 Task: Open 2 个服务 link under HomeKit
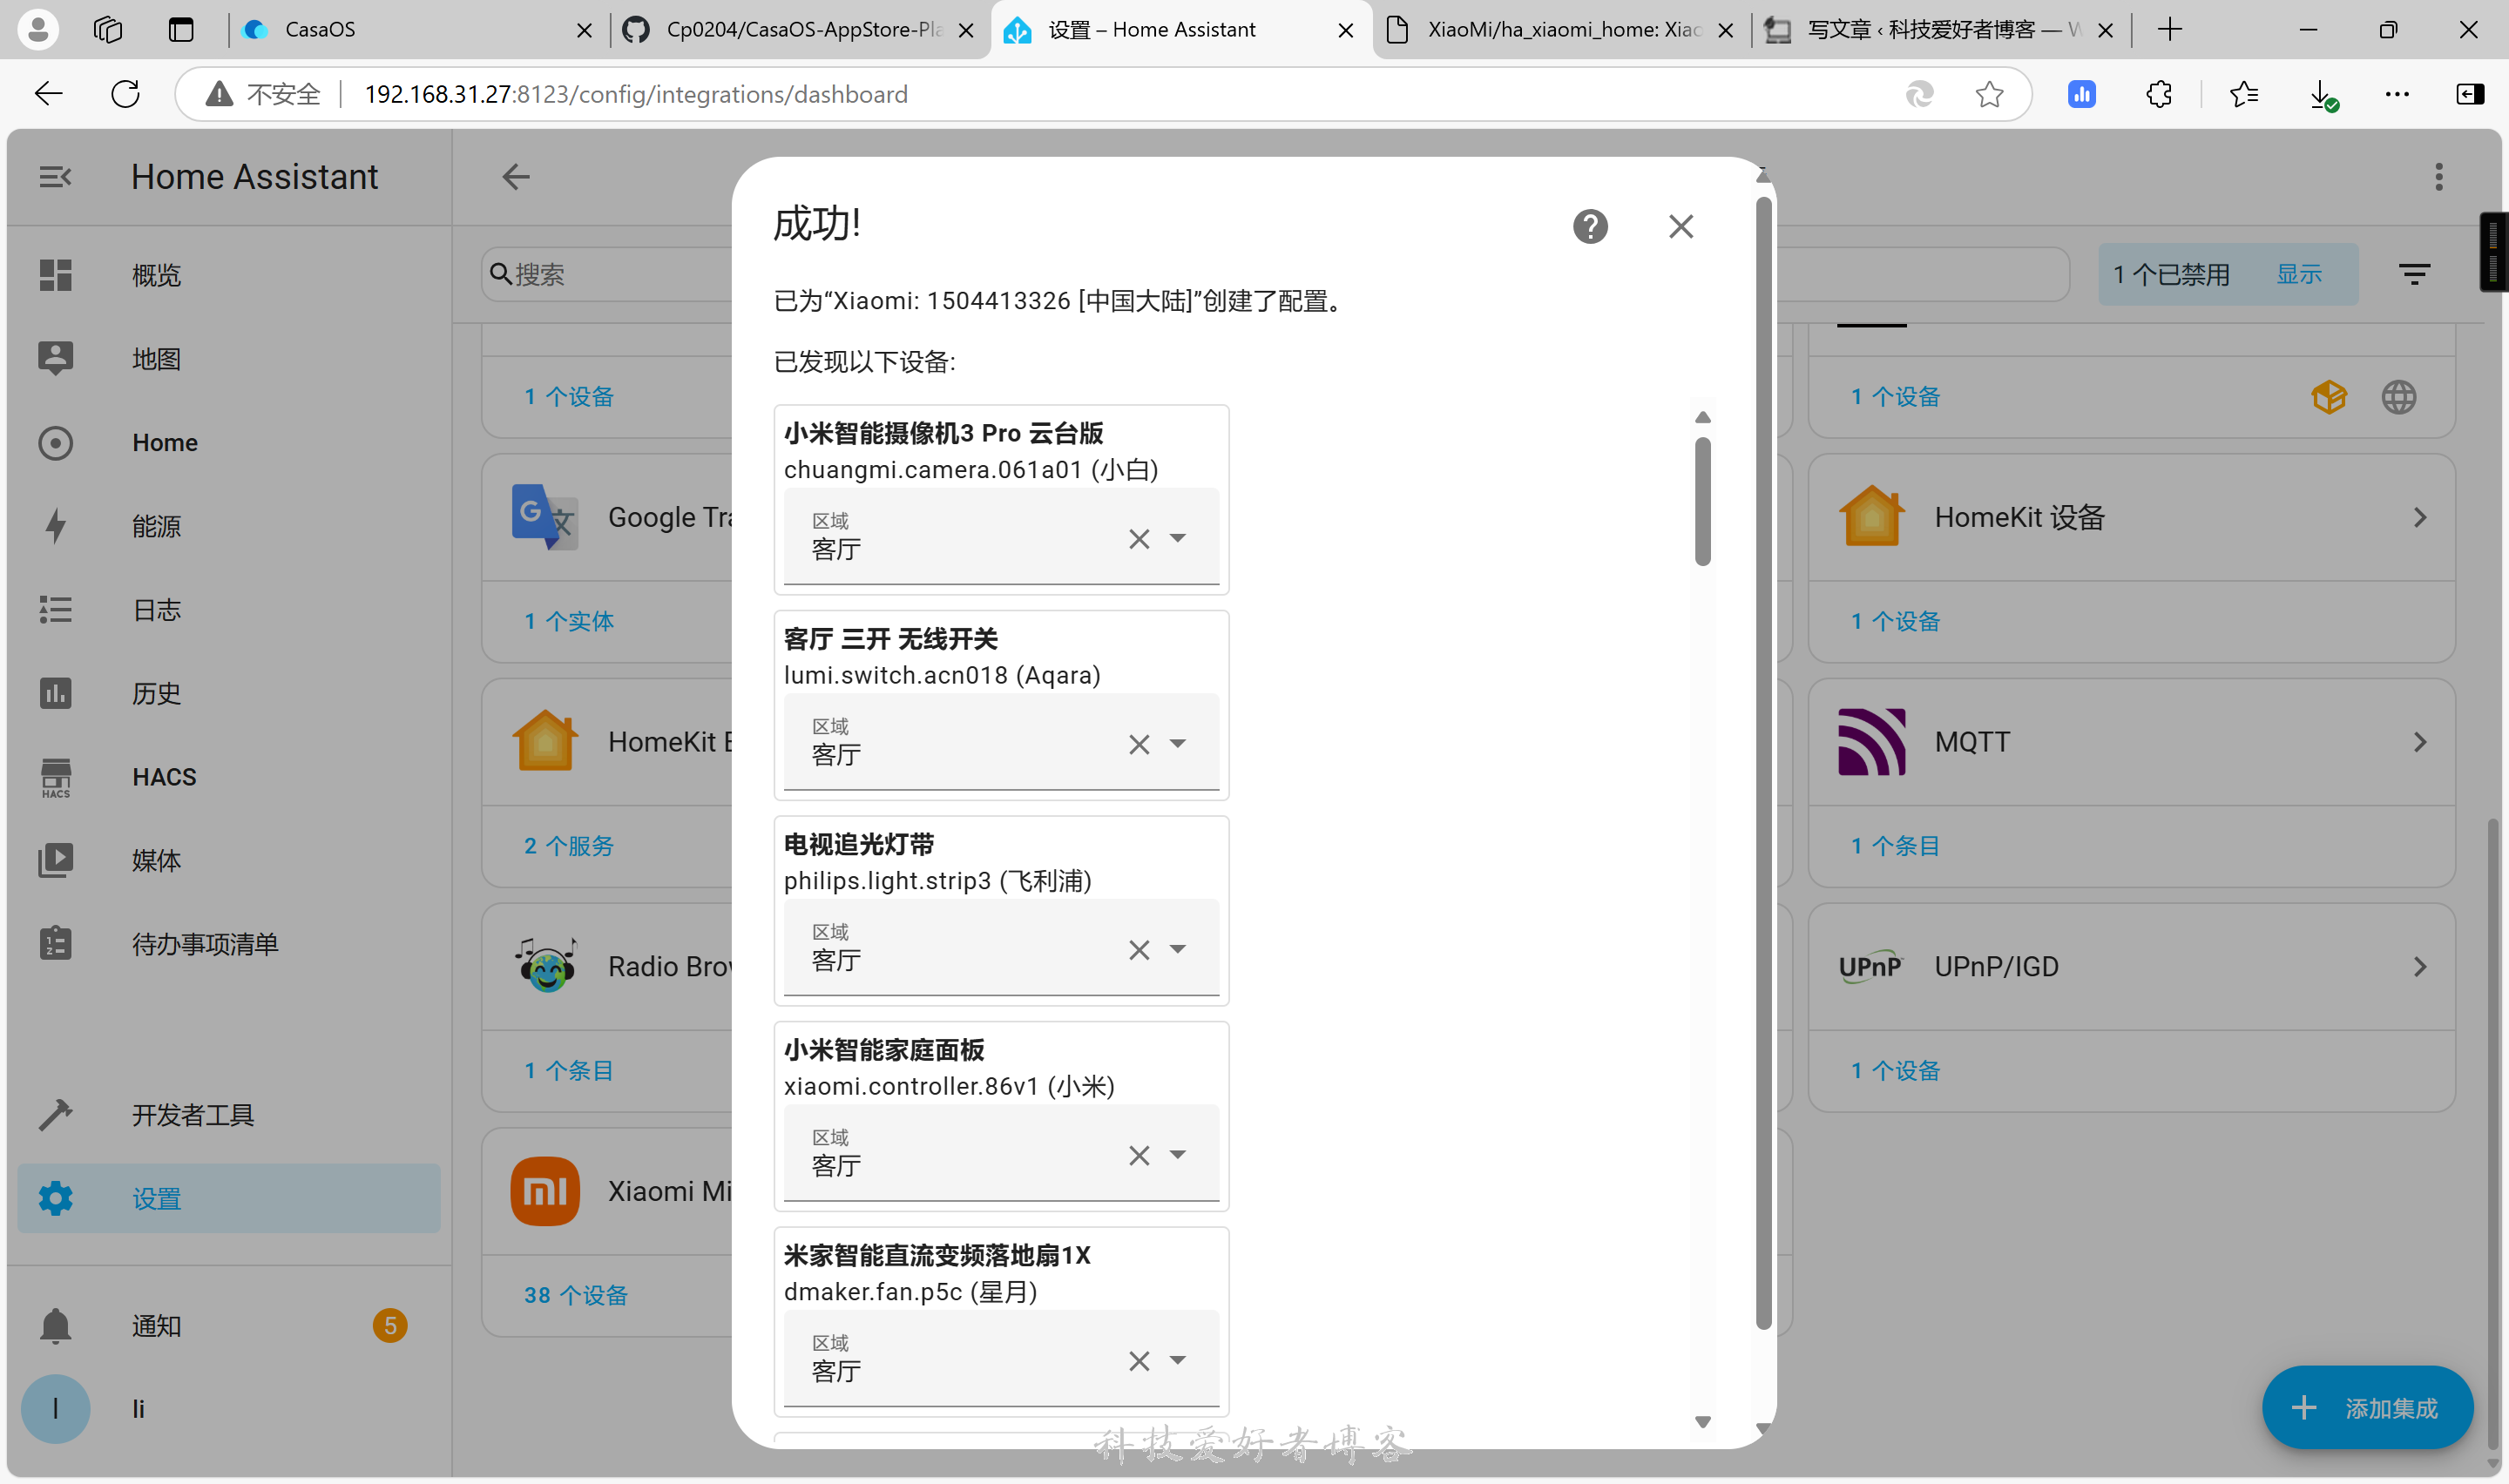pos(569,846)
